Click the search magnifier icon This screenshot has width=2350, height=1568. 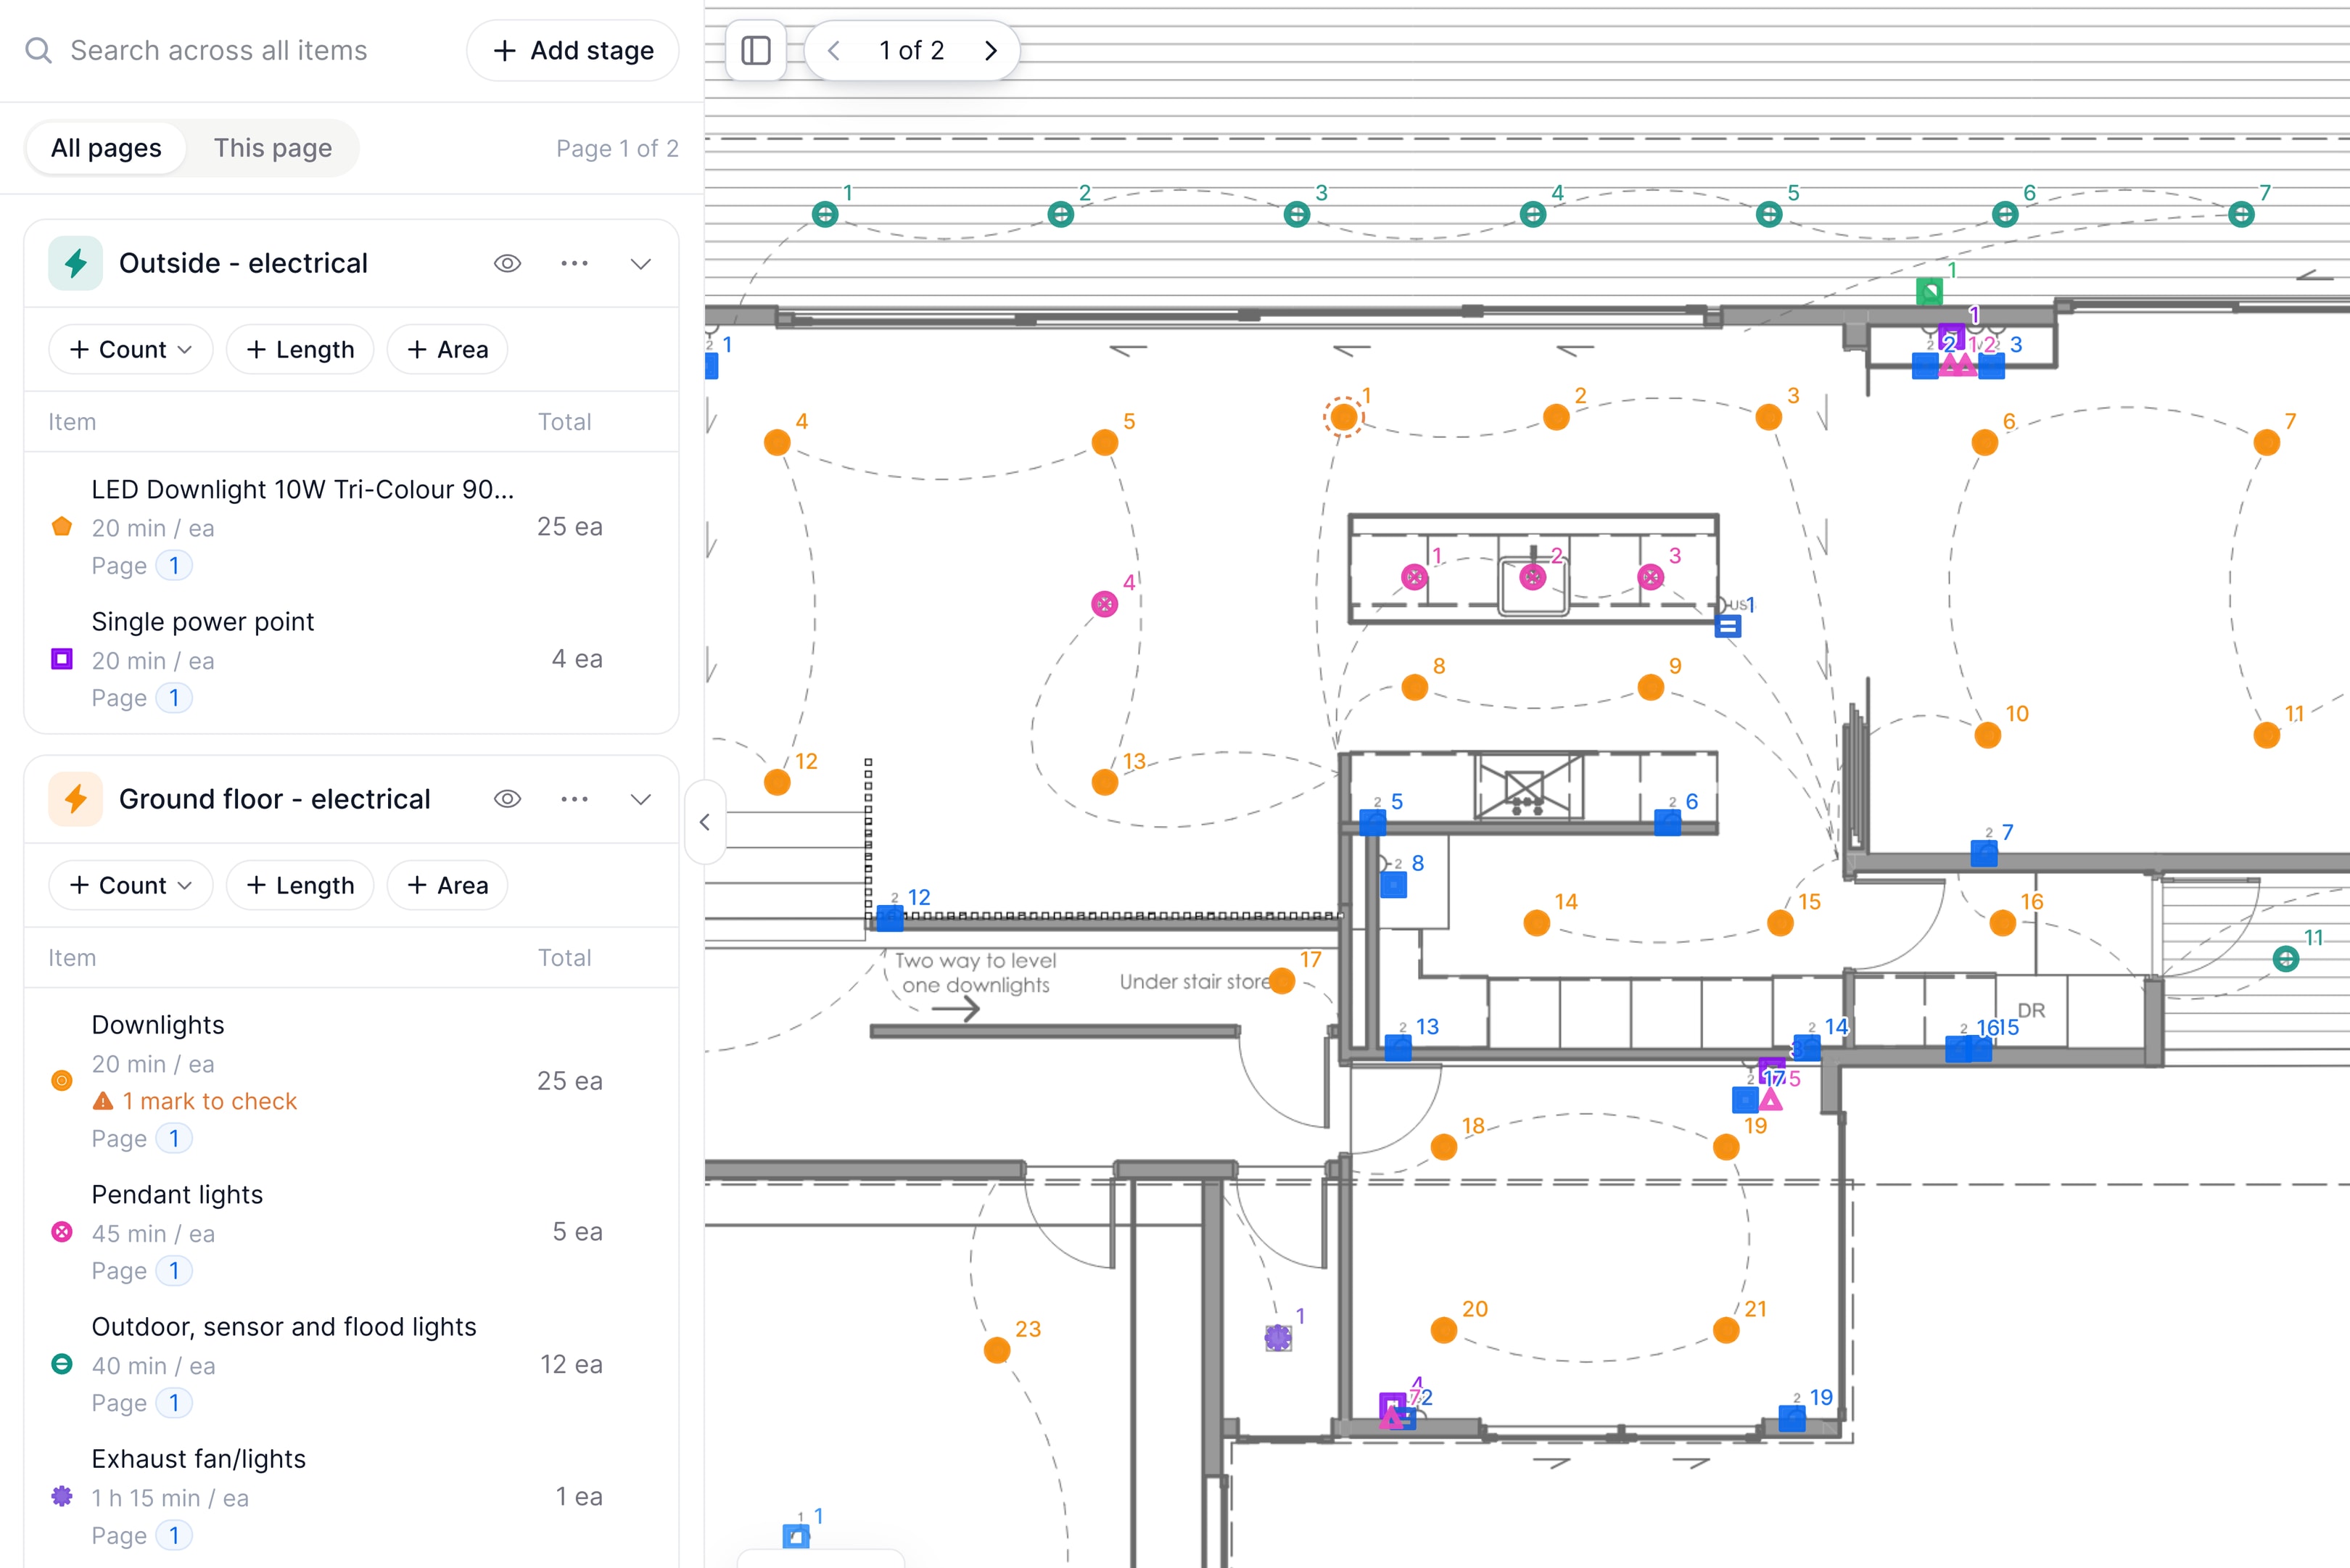point(38,50)
